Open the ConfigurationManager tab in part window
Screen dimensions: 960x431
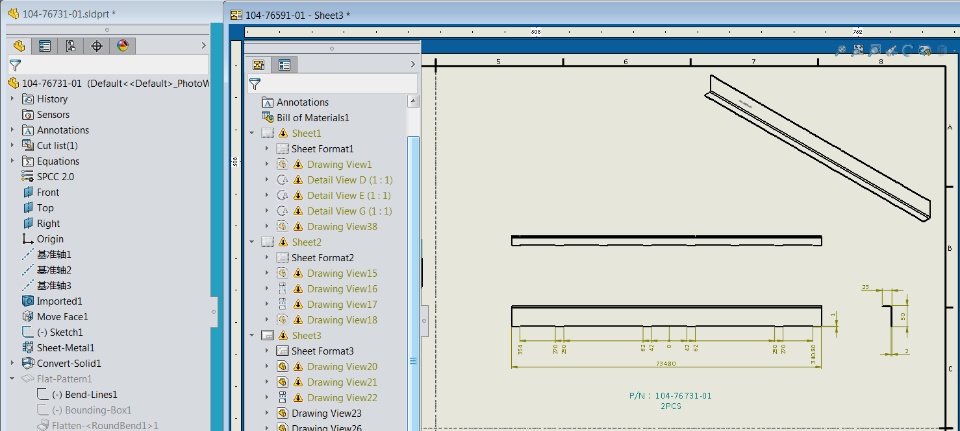70,45
